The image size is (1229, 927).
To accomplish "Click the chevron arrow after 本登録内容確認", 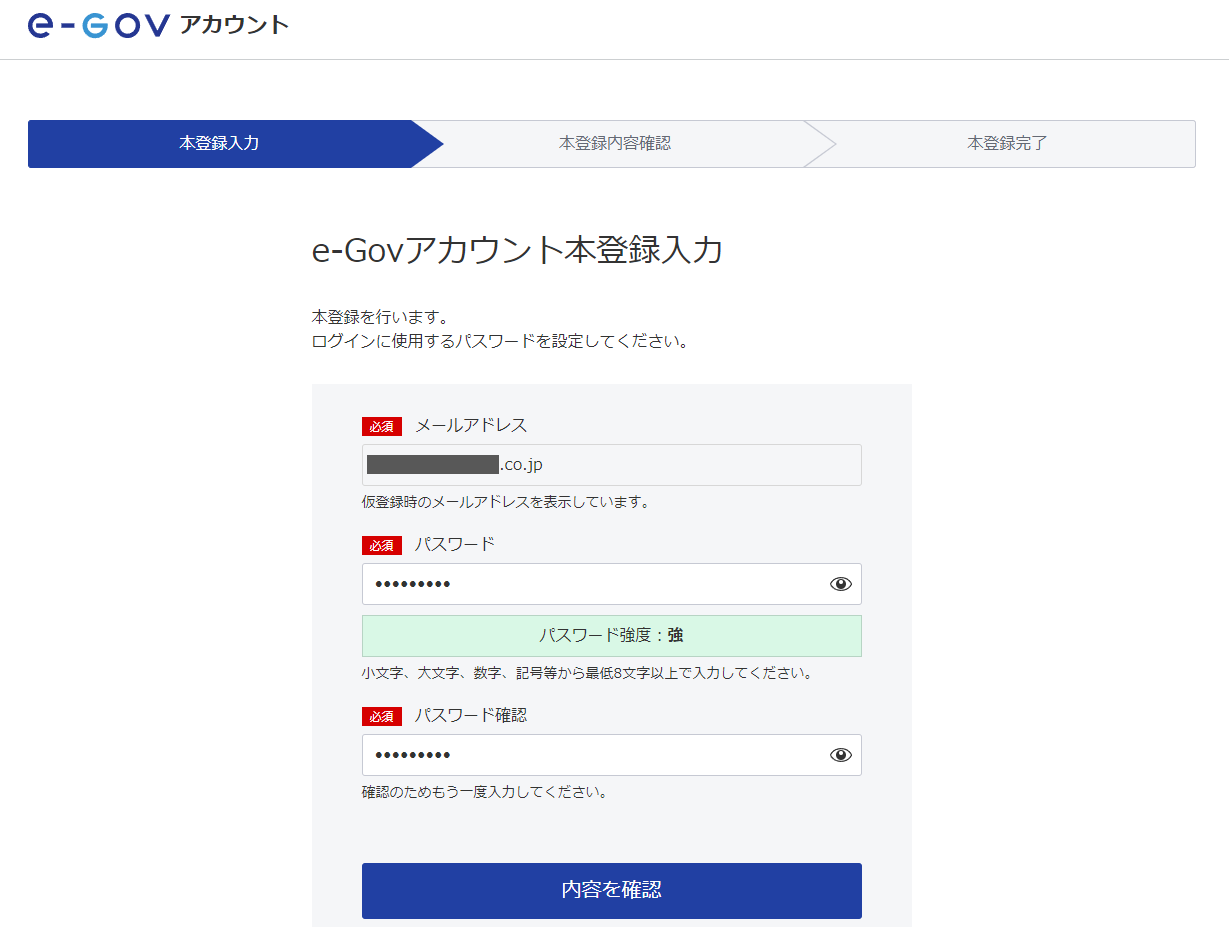I will [x=820, y=143].
